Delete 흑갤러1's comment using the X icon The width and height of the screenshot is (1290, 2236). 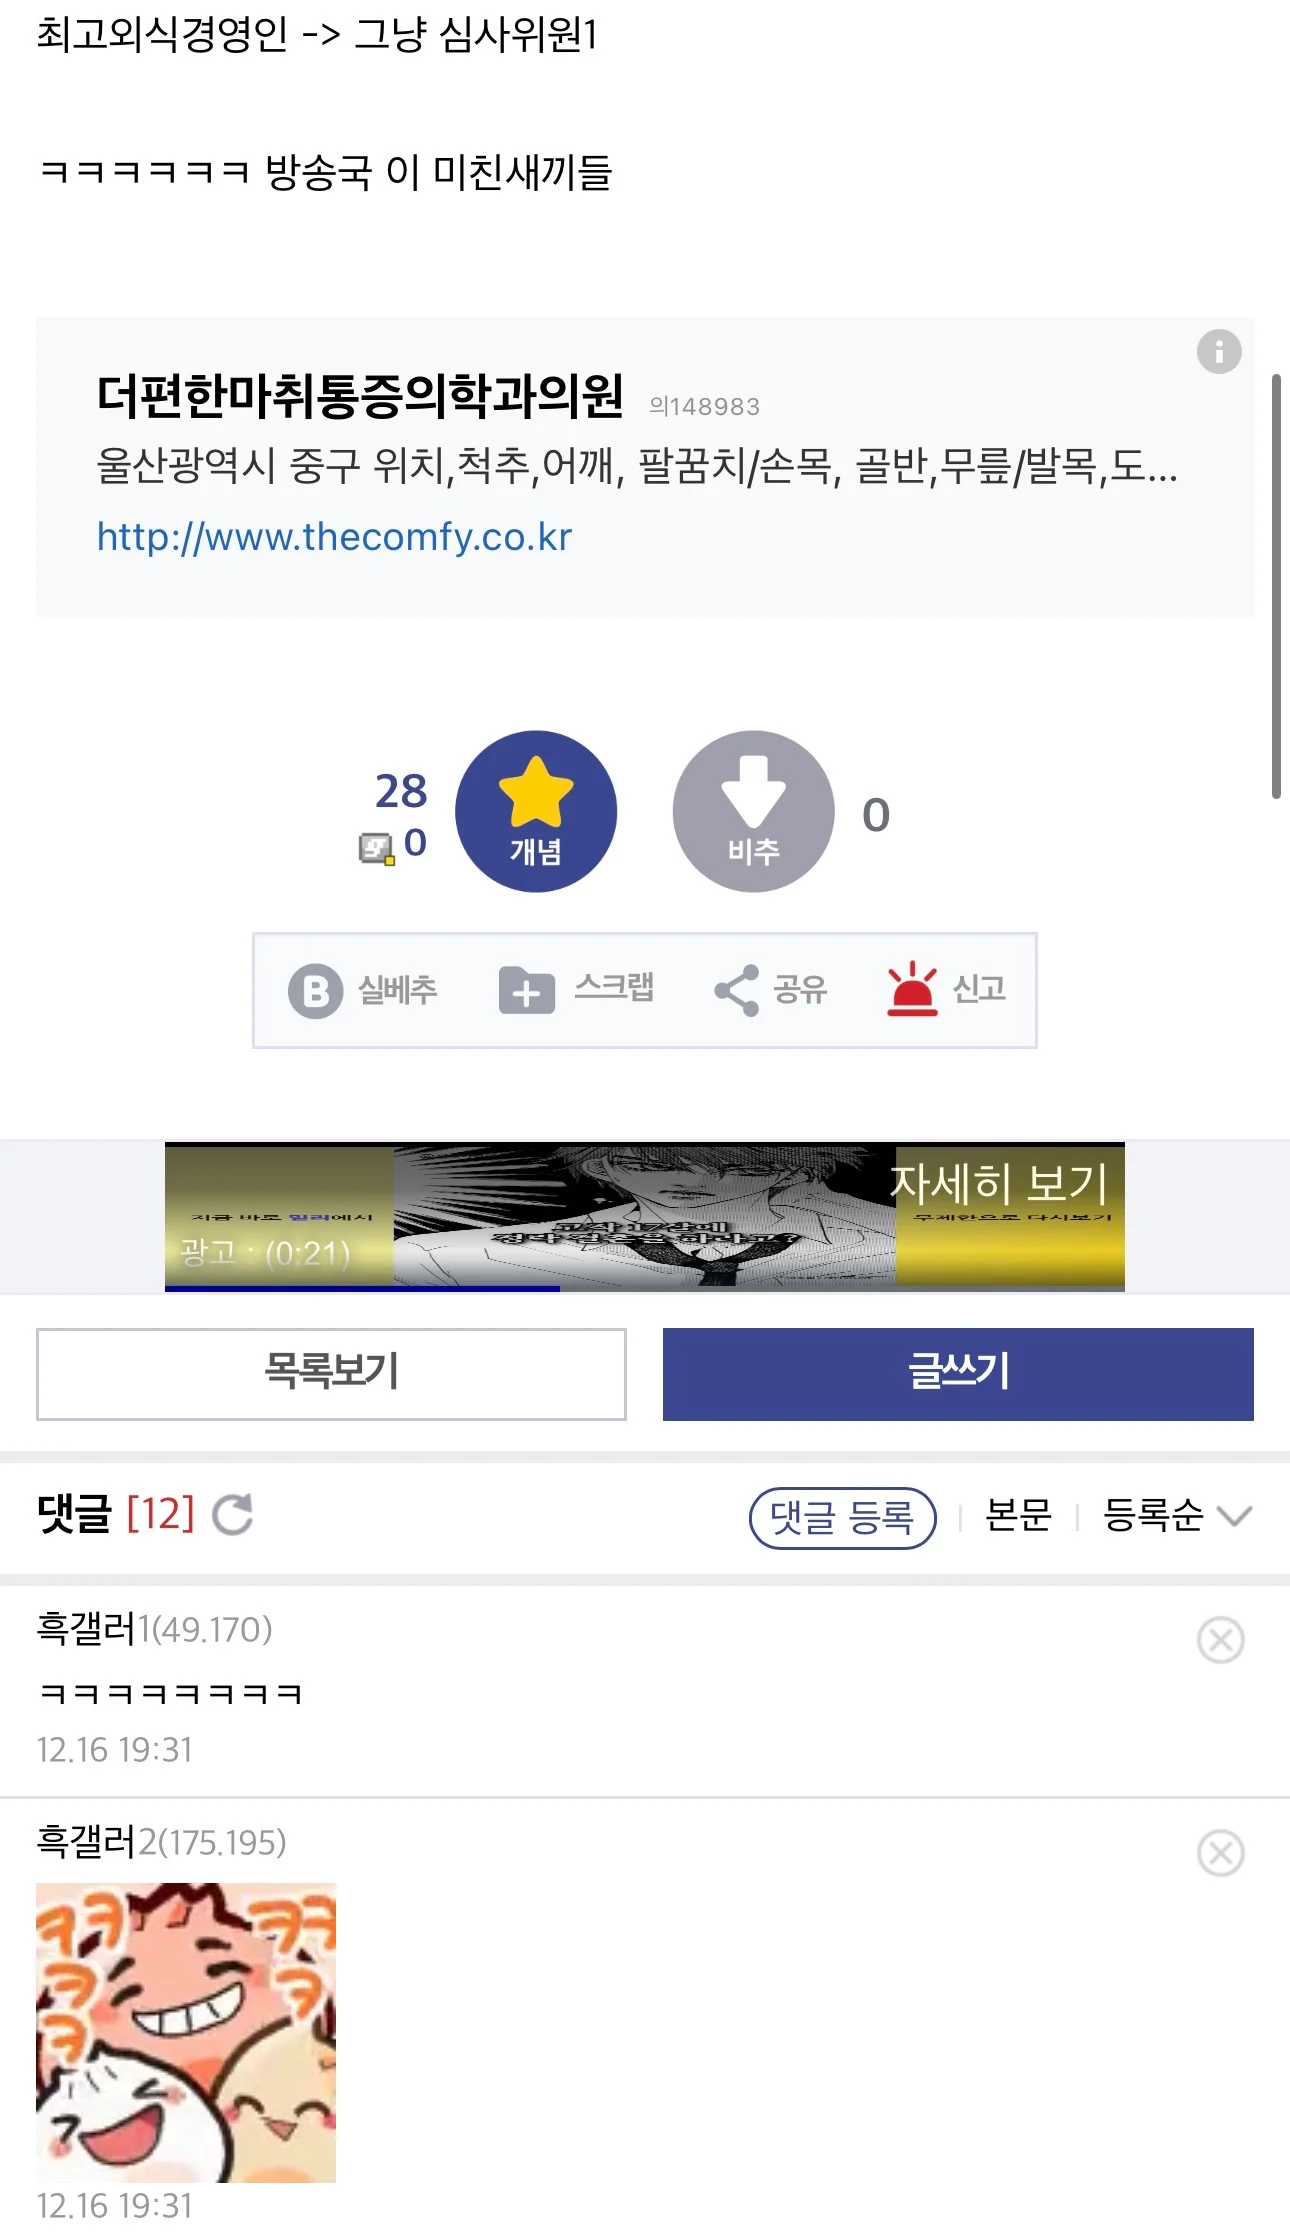coord(1220,1640)
